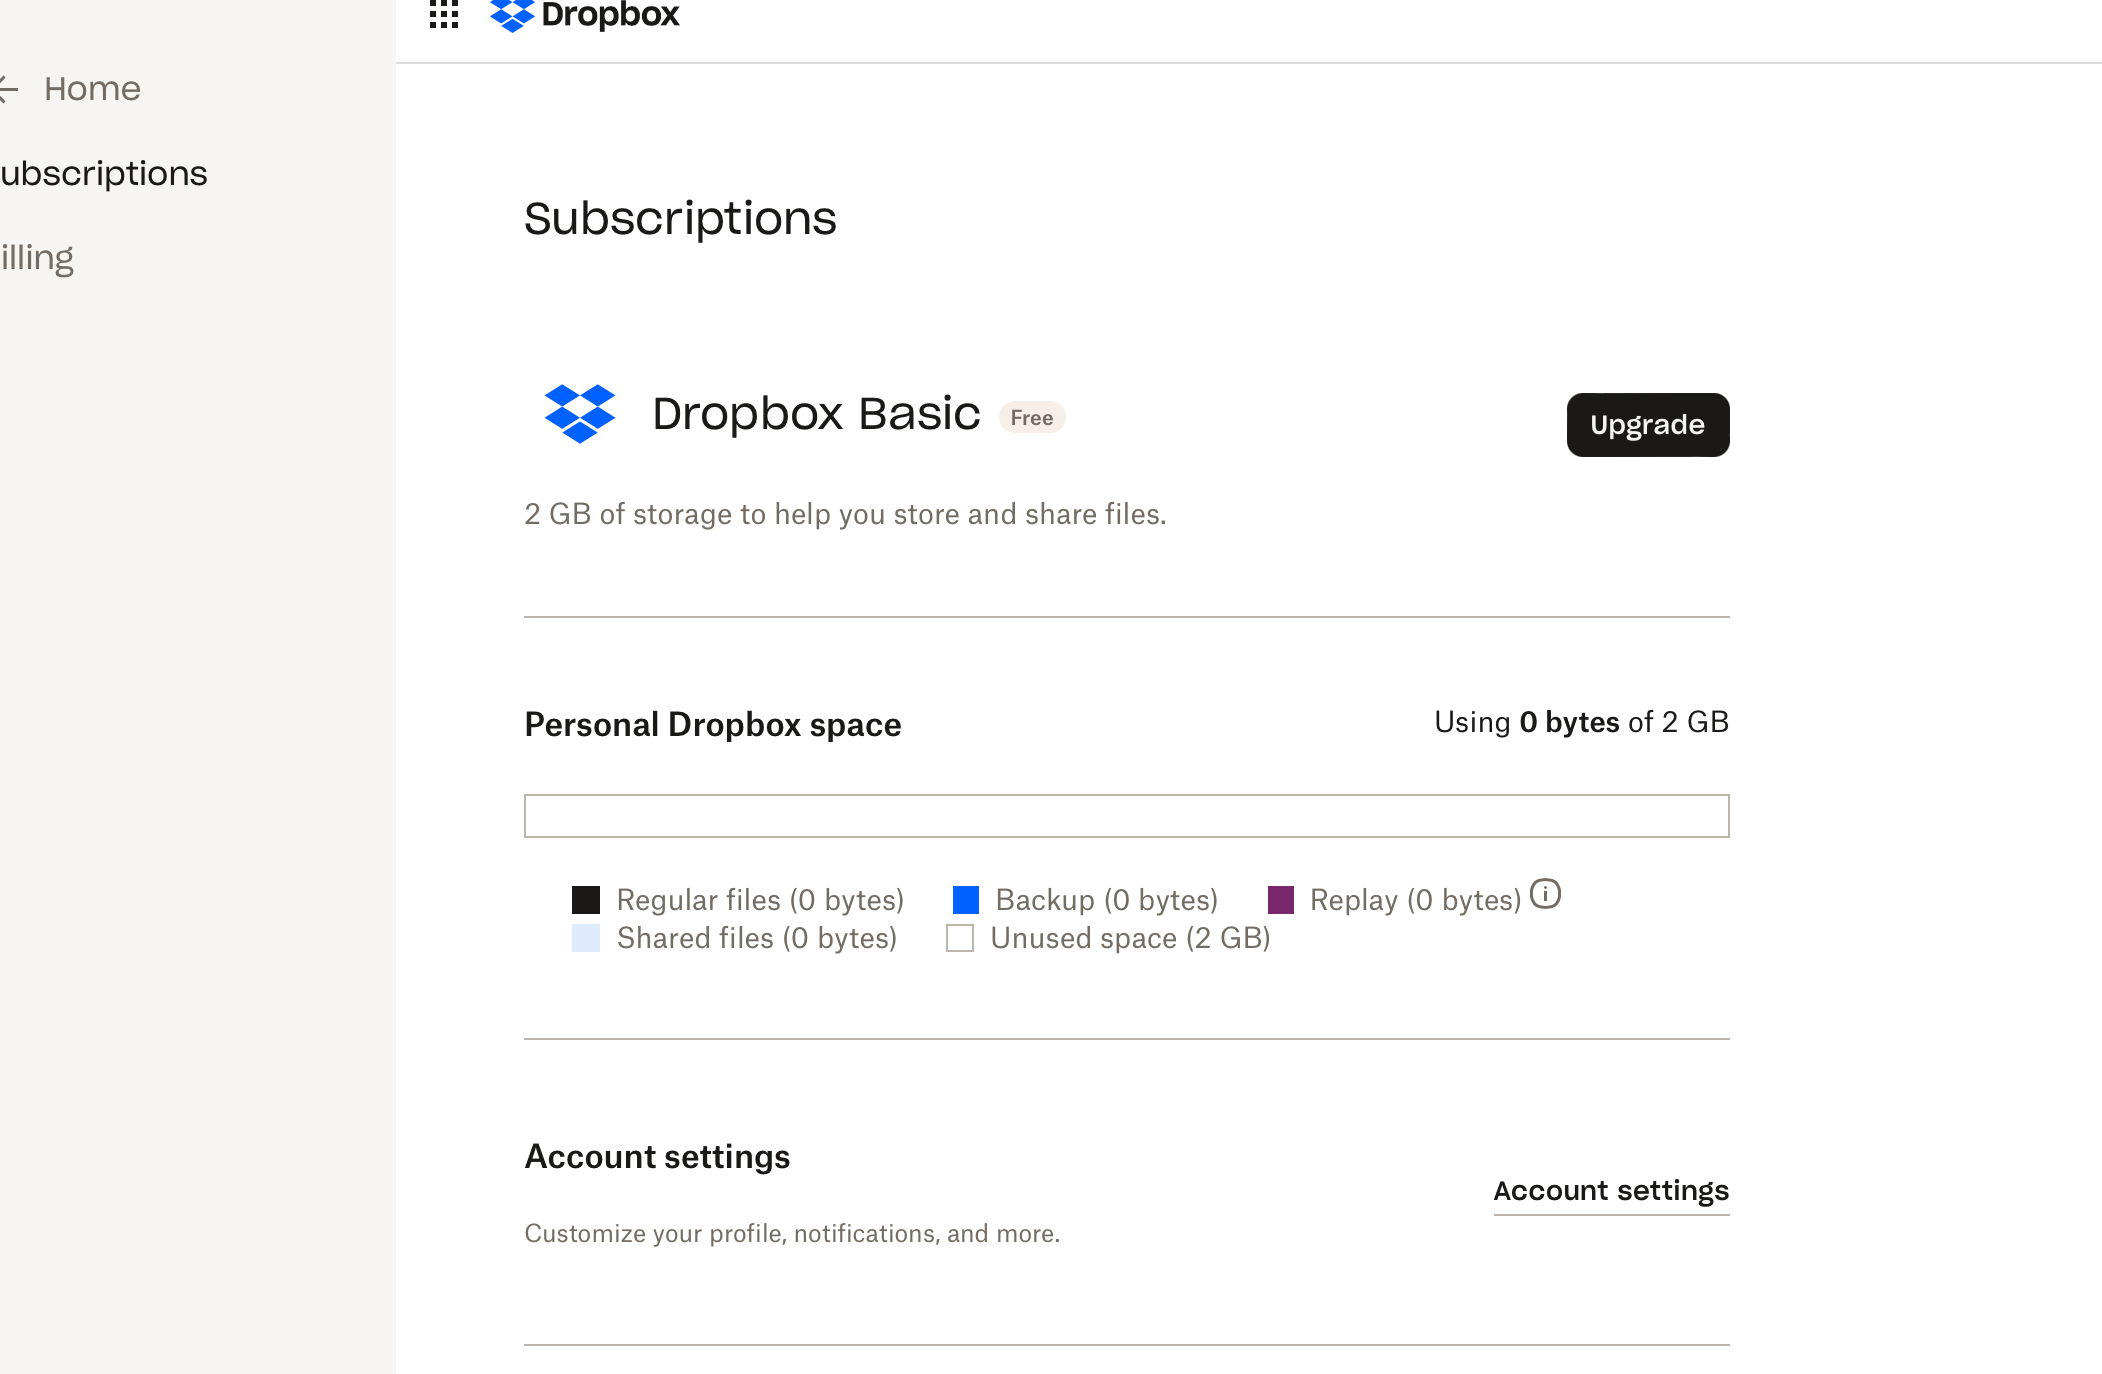Click the Subscriptions page heading
Screen dimensions: 2102x1374
[680, 219]
